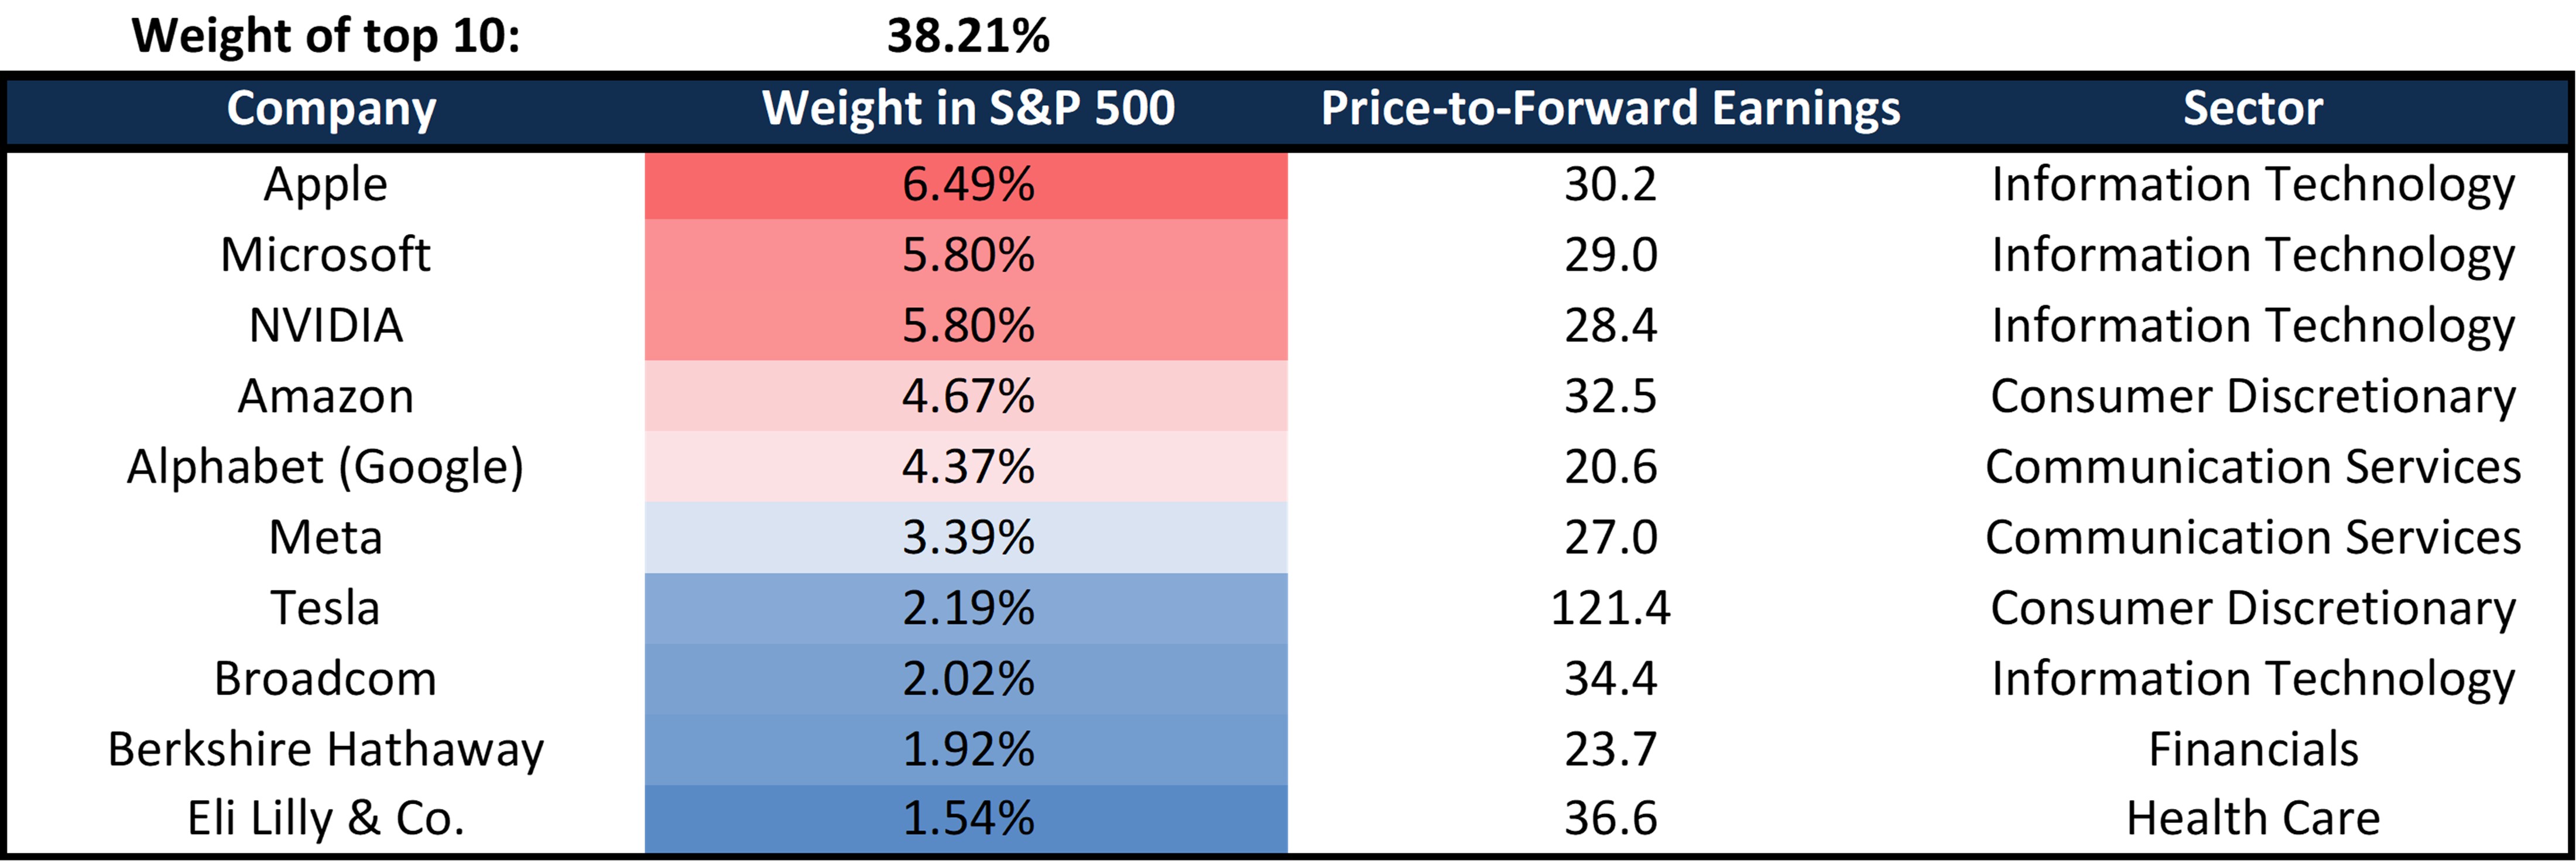Click the 38.21% top 10 weight value
Image resolution: width=2576 pixels, height=861 pixels.
pyautogui.click(x=967, y=36)
